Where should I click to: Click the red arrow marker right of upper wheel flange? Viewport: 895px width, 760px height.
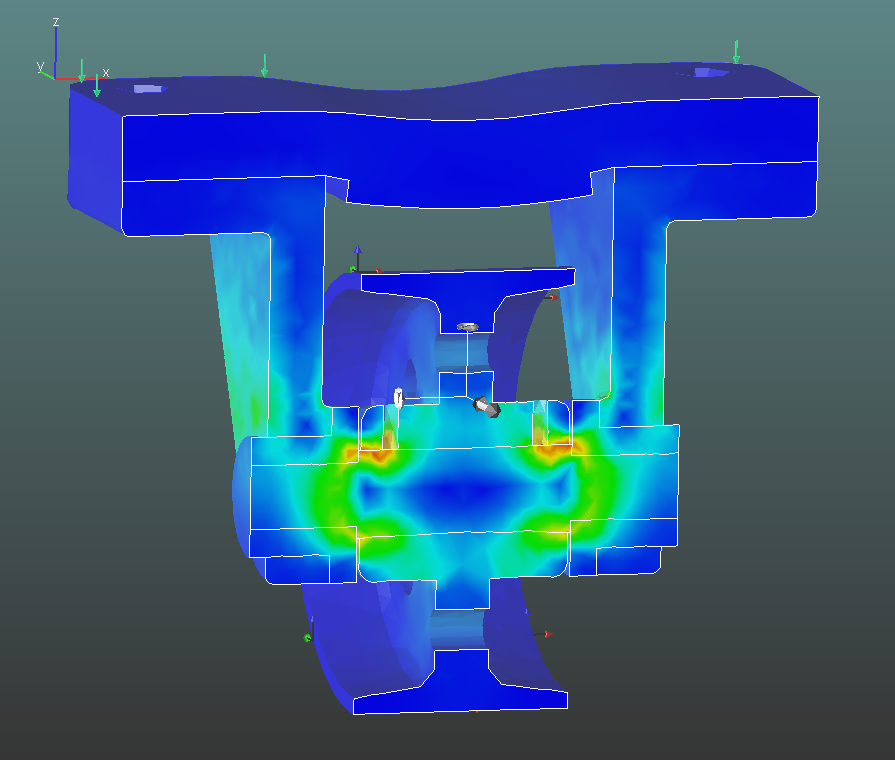click(551, 297)
